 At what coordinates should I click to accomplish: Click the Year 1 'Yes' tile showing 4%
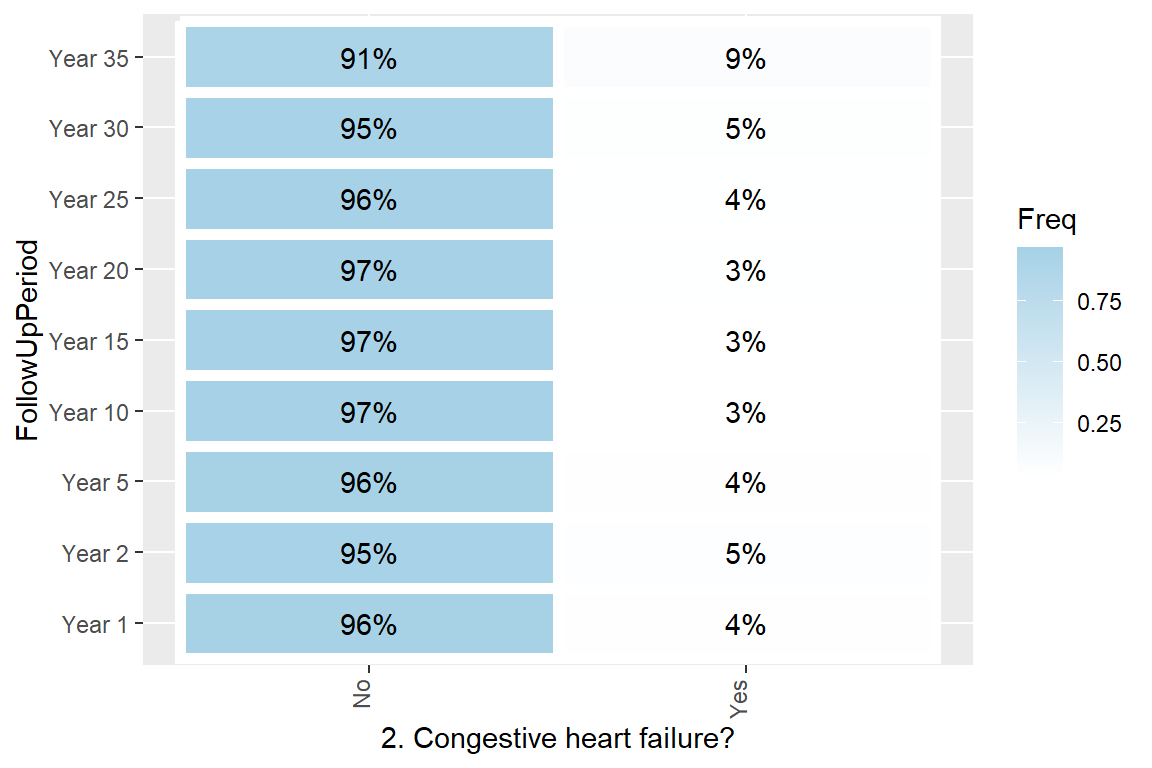point(746,624)
